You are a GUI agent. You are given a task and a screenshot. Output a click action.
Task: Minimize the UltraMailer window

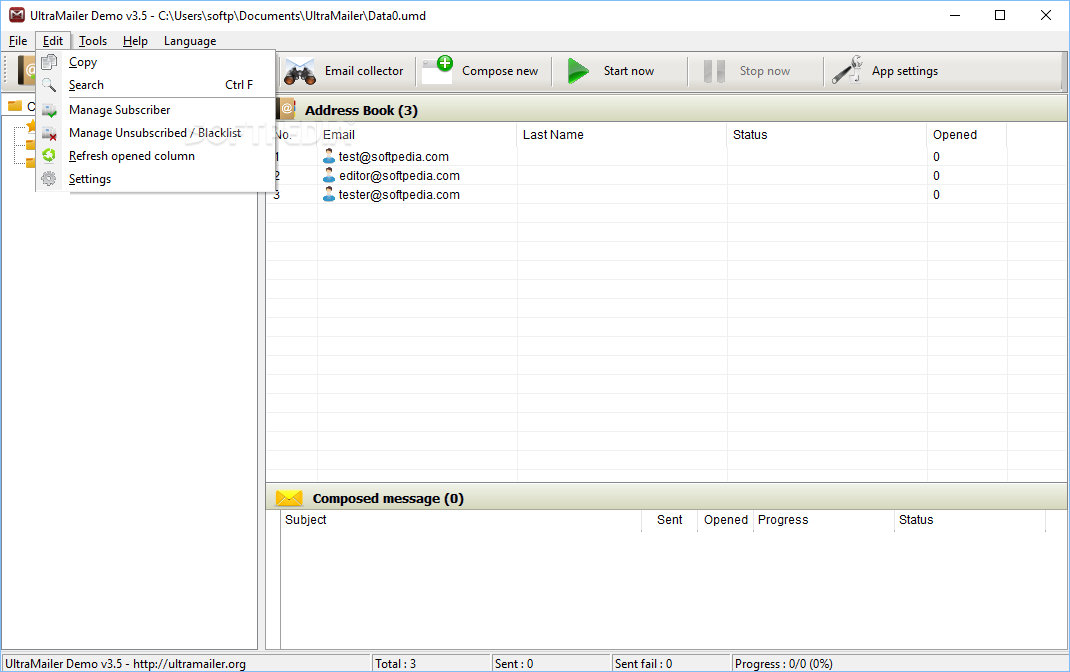pos(955,15)
